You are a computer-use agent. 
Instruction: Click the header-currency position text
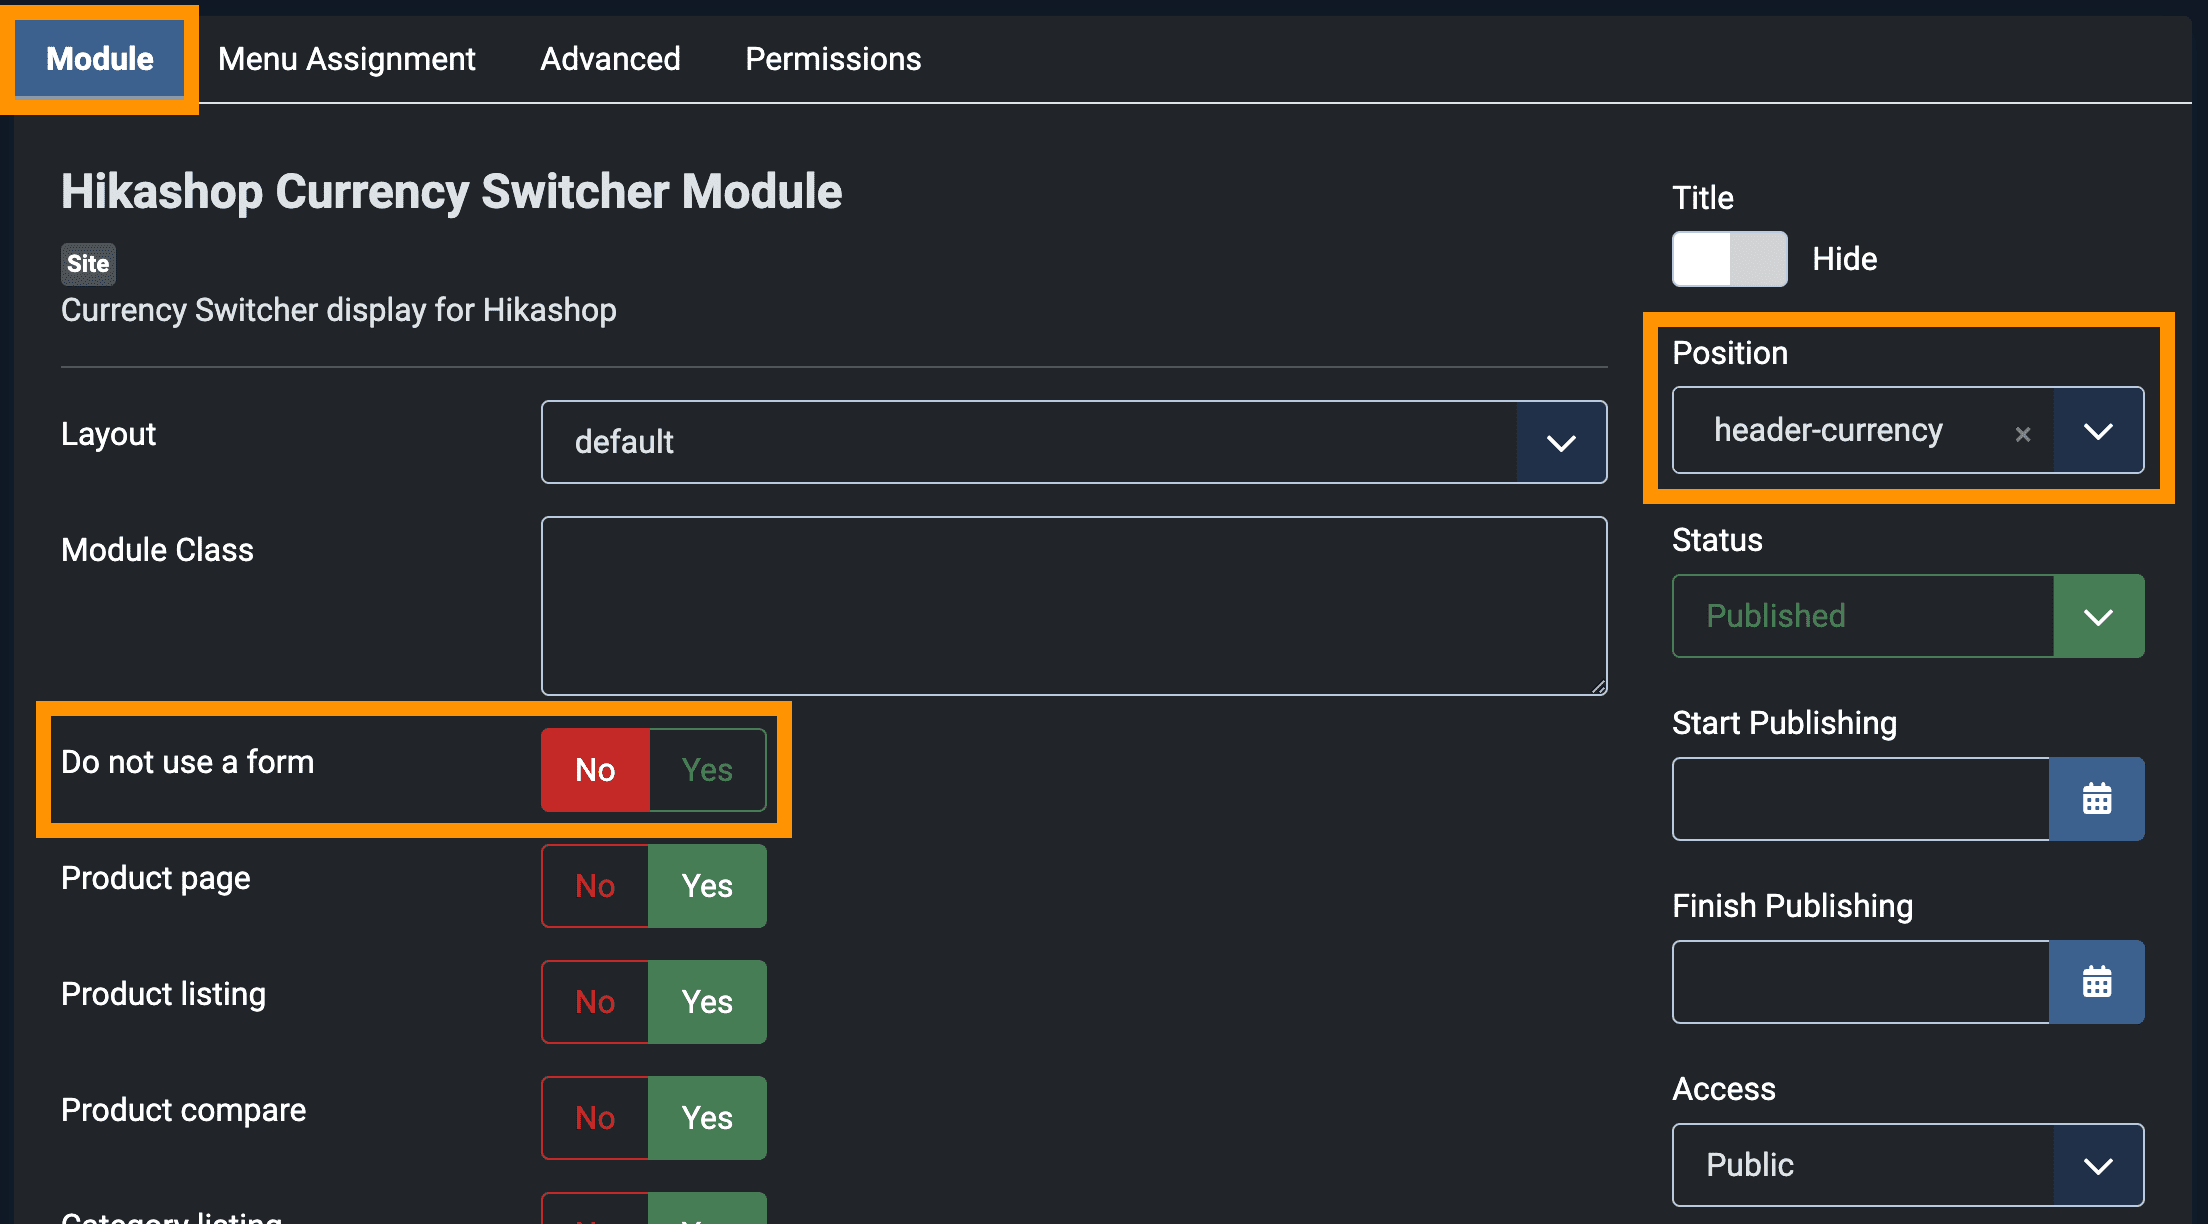pos(1828,430)
